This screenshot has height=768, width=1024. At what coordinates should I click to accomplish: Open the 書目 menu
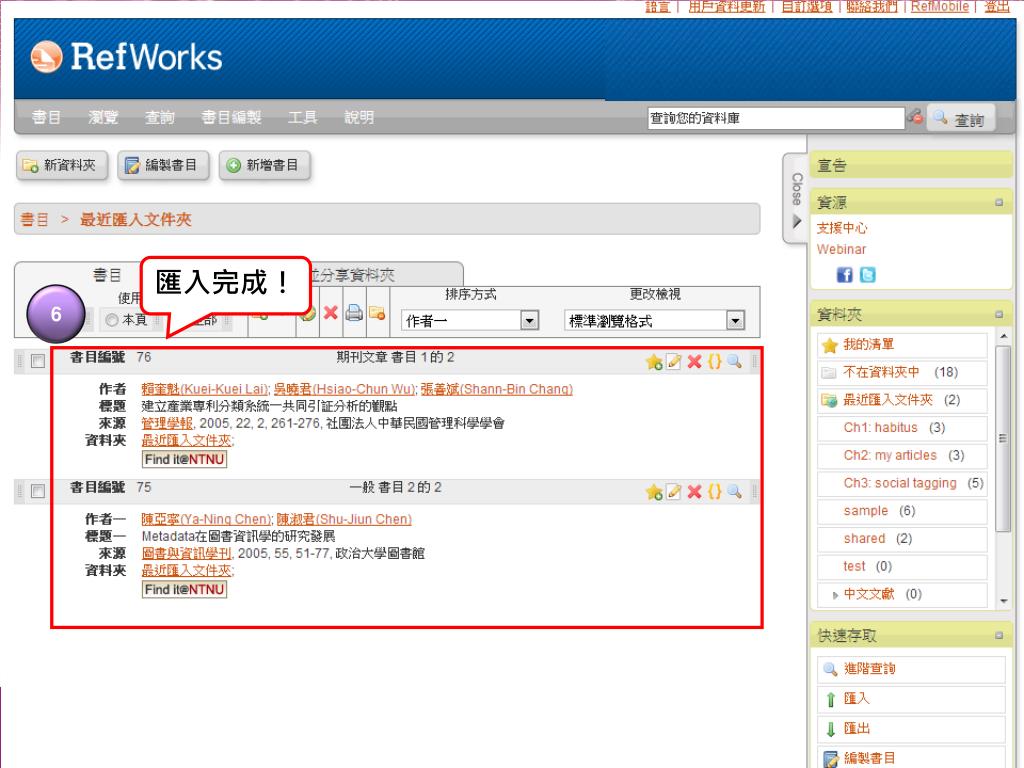click(x=46, y=118)
